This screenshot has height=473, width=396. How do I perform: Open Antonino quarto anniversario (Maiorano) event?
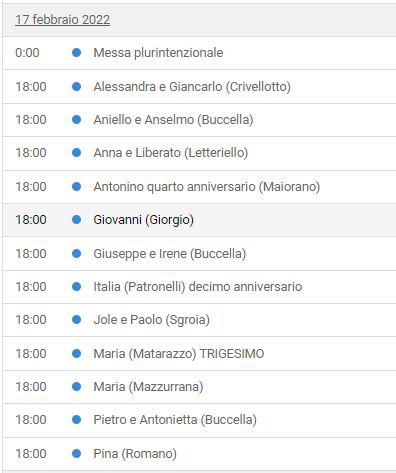[207, 186]
